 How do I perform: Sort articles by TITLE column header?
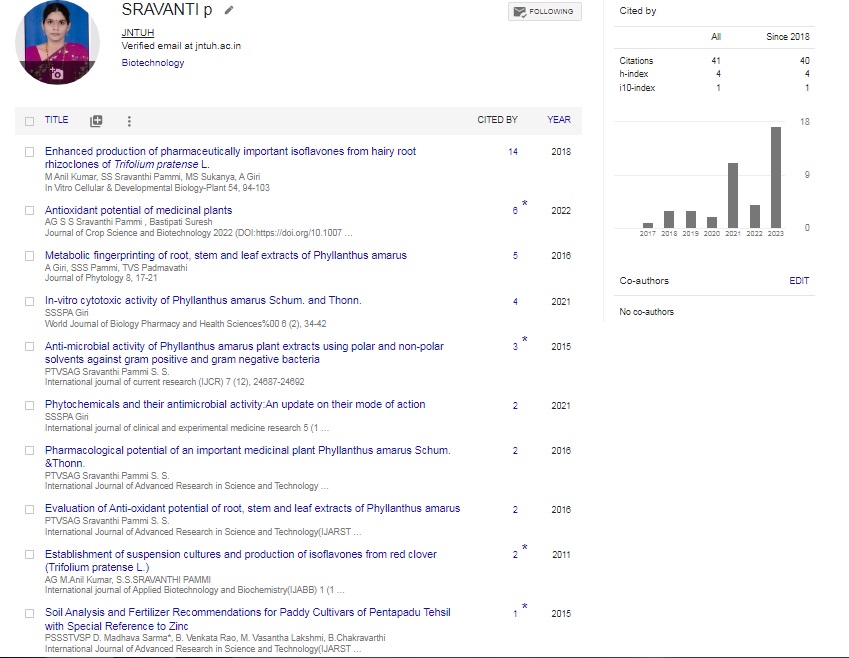pyautogui.click(x=57, y=120)
